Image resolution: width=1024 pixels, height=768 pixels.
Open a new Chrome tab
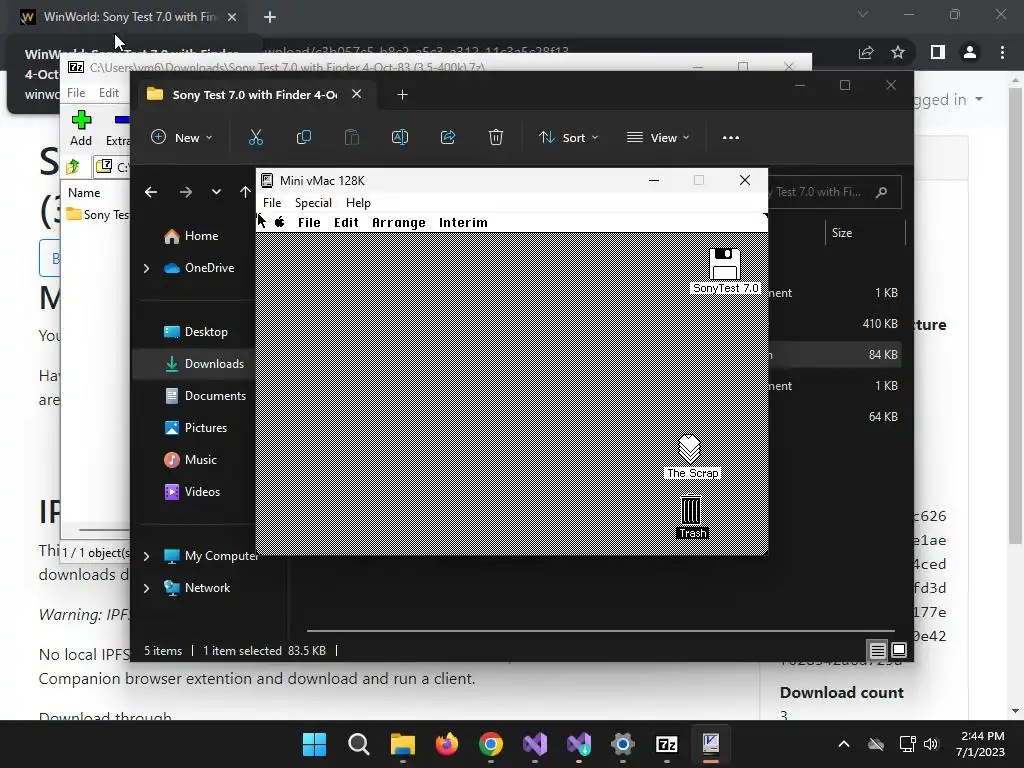click(x=270, y=17)
